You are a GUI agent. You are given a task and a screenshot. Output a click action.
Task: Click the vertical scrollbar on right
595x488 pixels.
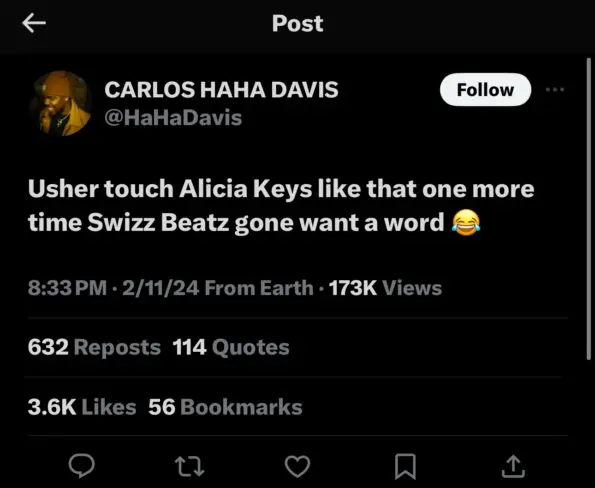coord(589,209)
